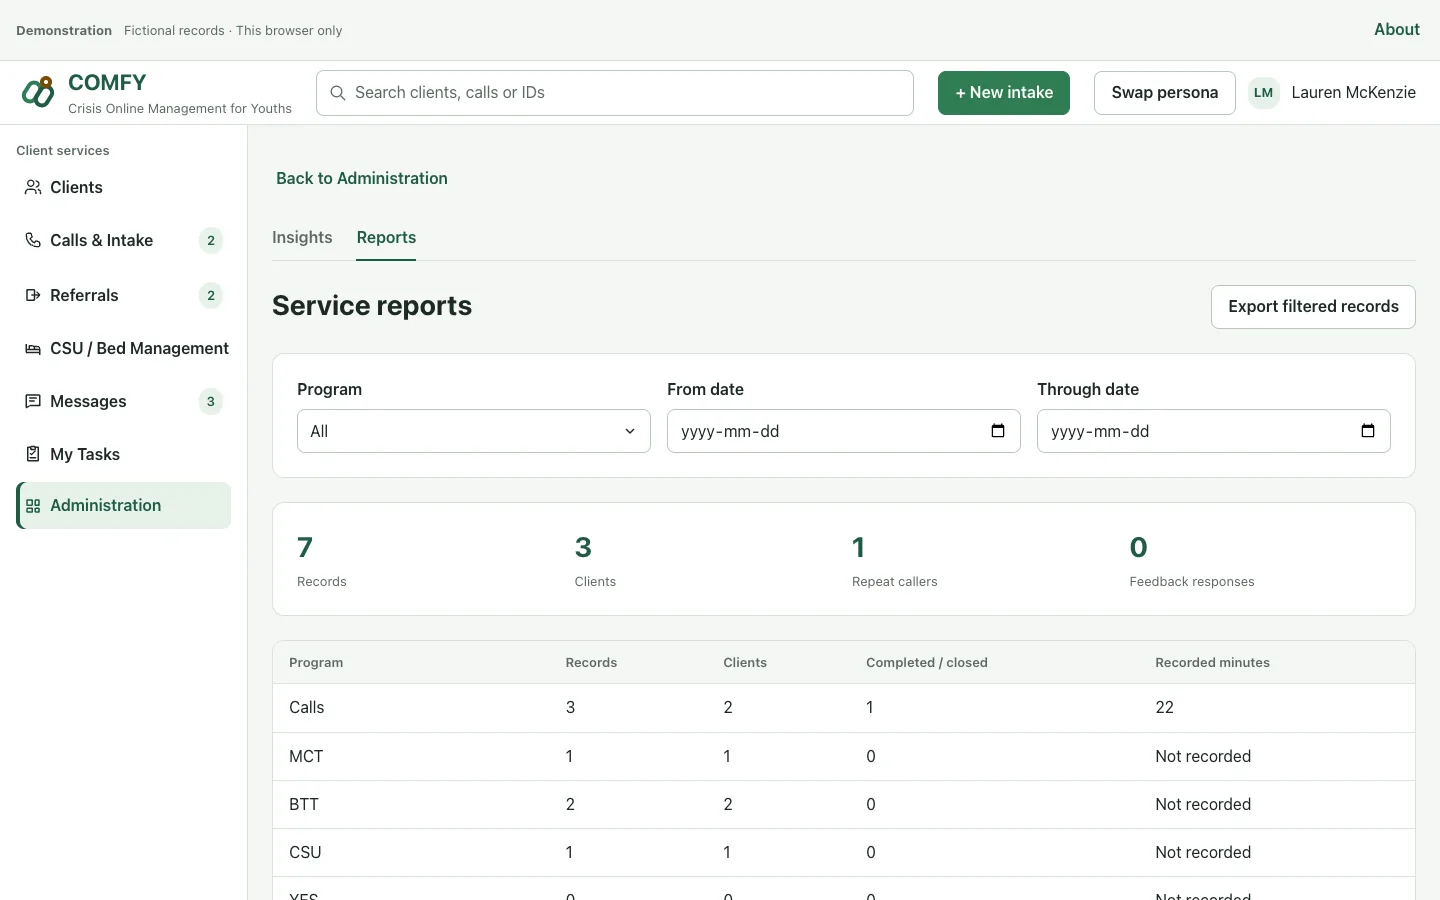The width and height of the screenshot is (1440, 900).
Task: Click the Administration grid icon
Action: coord(33,506)
